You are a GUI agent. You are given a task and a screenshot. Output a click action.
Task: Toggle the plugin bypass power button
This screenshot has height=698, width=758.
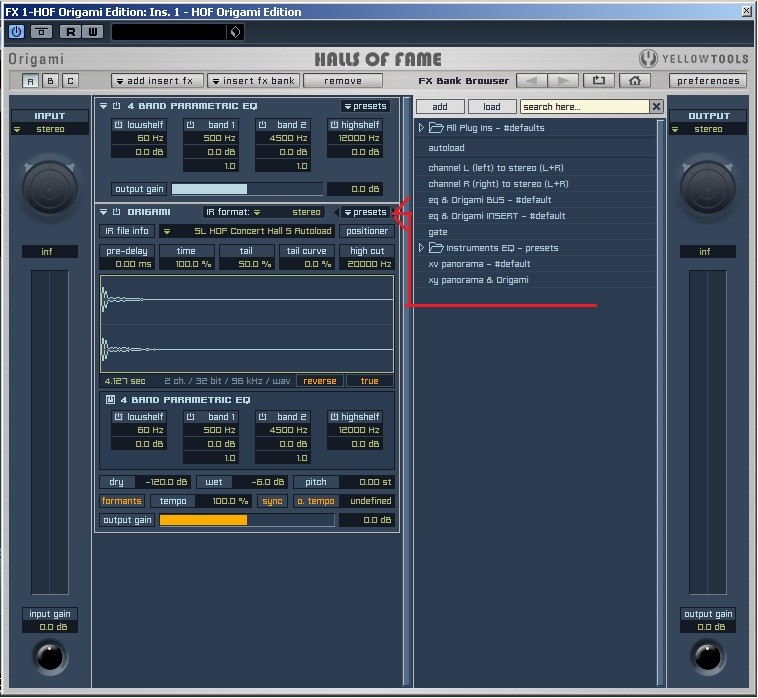[x=16, y=32]
